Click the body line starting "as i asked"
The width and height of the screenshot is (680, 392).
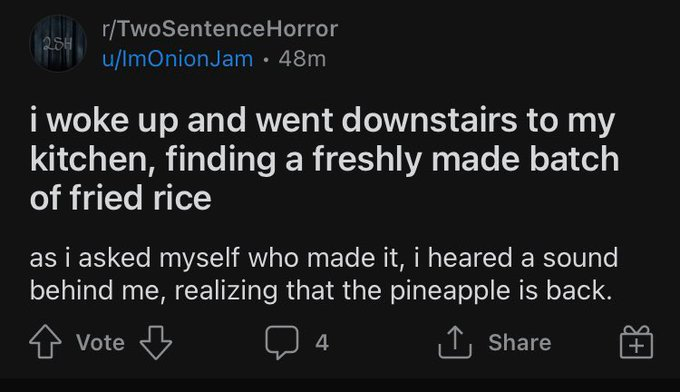[x=324, y=258]
